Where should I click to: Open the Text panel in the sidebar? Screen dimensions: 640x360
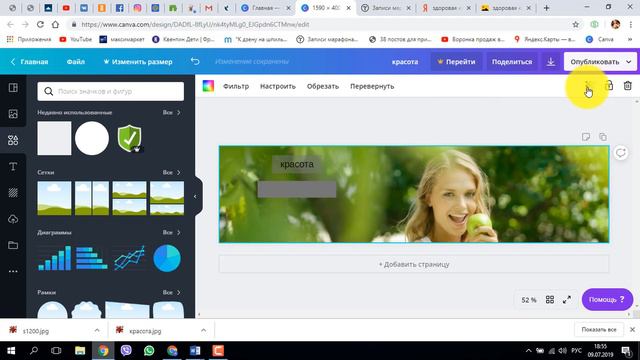pos(13,167)
